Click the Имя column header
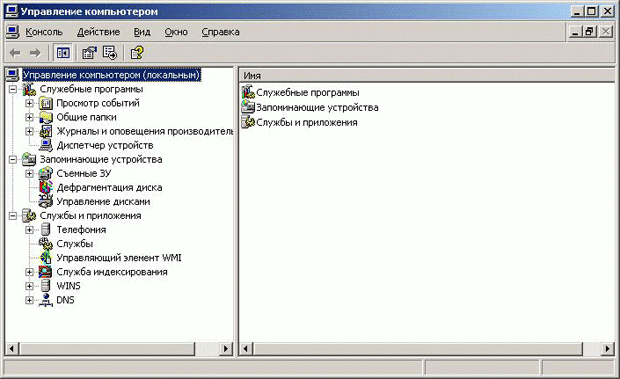Image resolution: width=620 pixels, height=379 pixels. [426, 75]
